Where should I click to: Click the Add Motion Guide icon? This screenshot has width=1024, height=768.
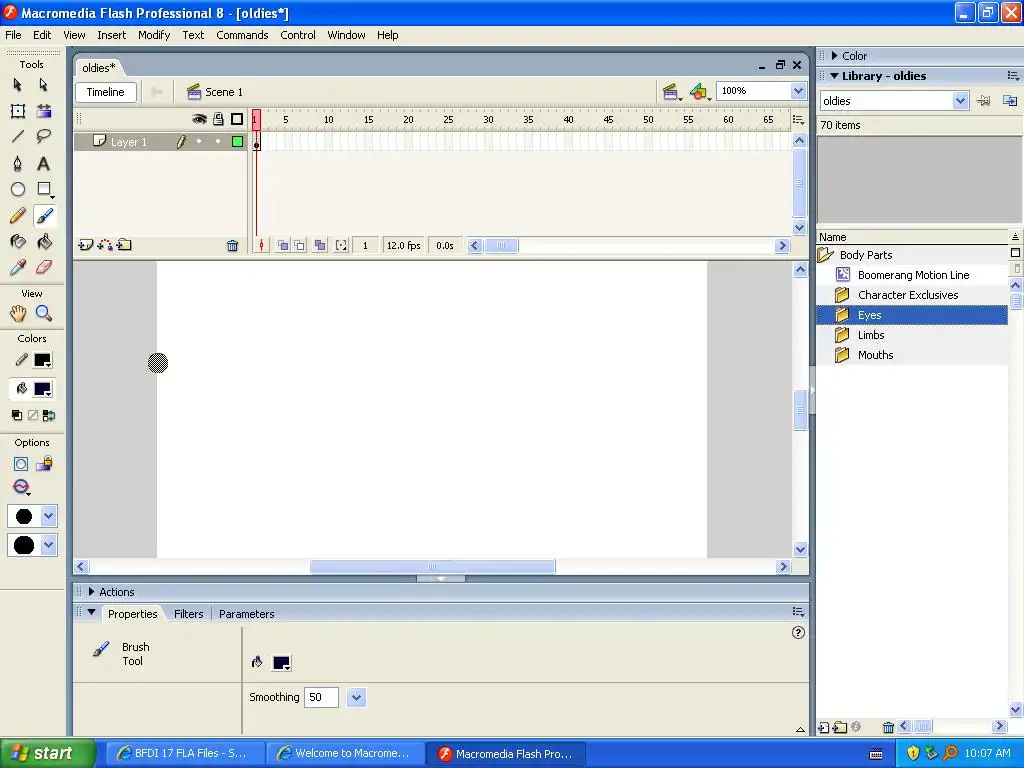click(x=104, y=246)
